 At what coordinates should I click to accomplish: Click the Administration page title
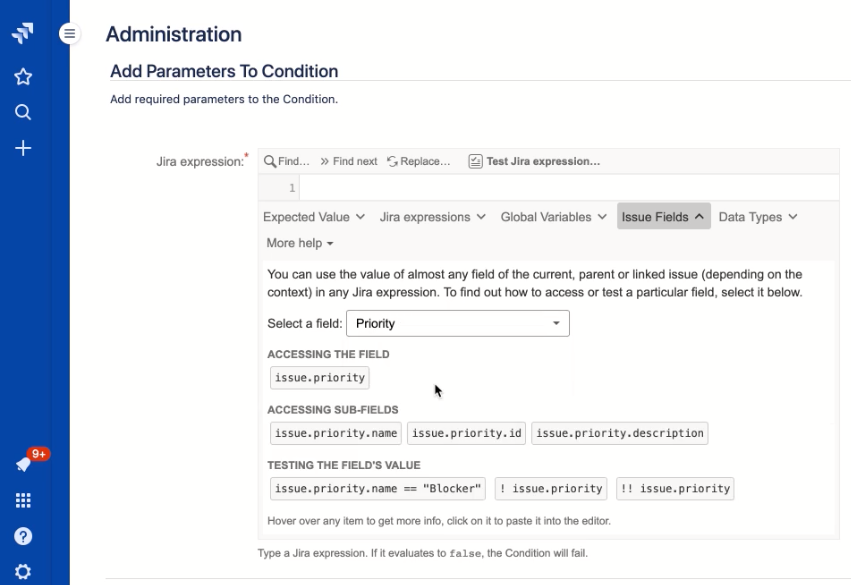tap(174, 34)
